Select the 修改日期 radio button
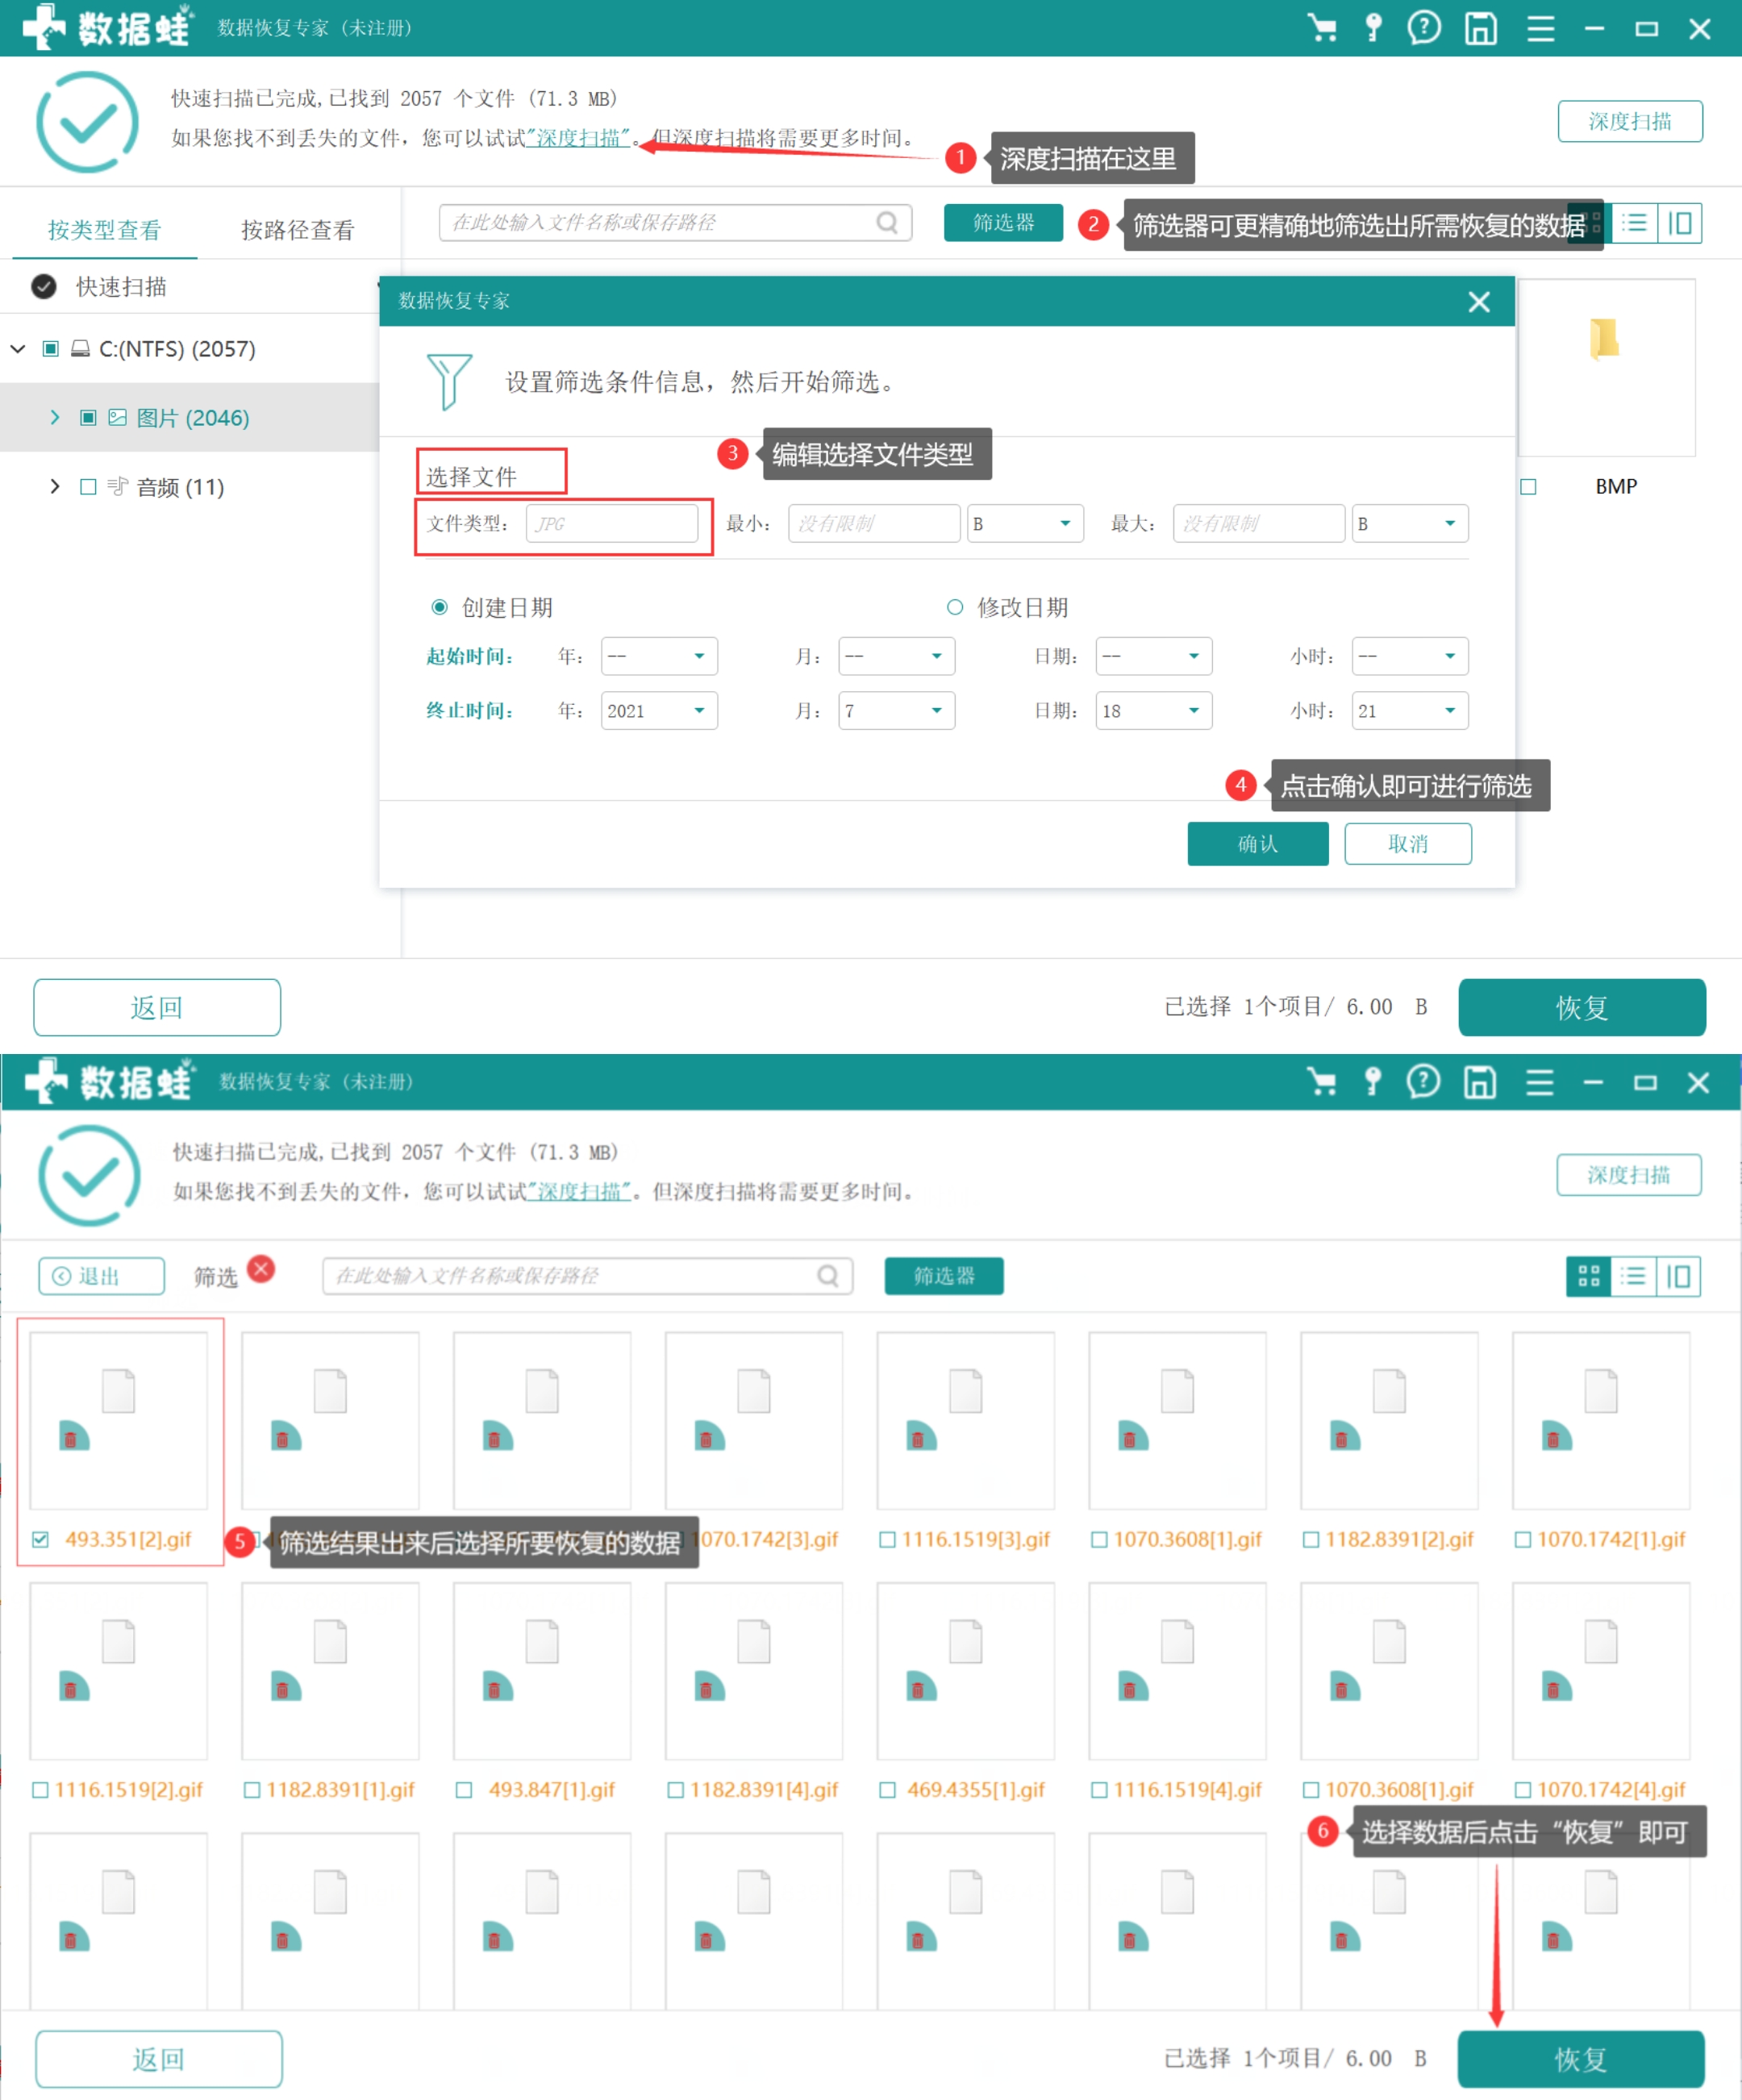Screen dimensions: 1742x2100 click(955, 607)
